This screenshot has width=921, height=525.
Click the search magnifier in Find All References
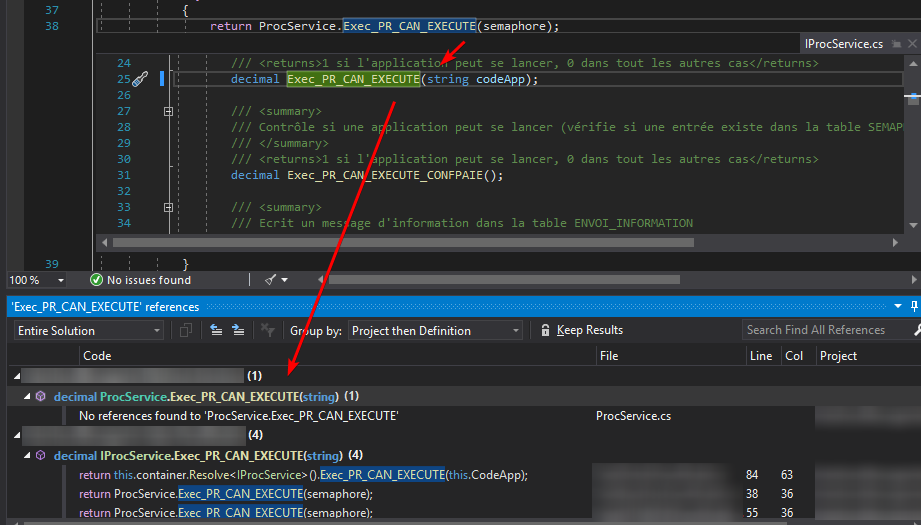coord(917,330)
